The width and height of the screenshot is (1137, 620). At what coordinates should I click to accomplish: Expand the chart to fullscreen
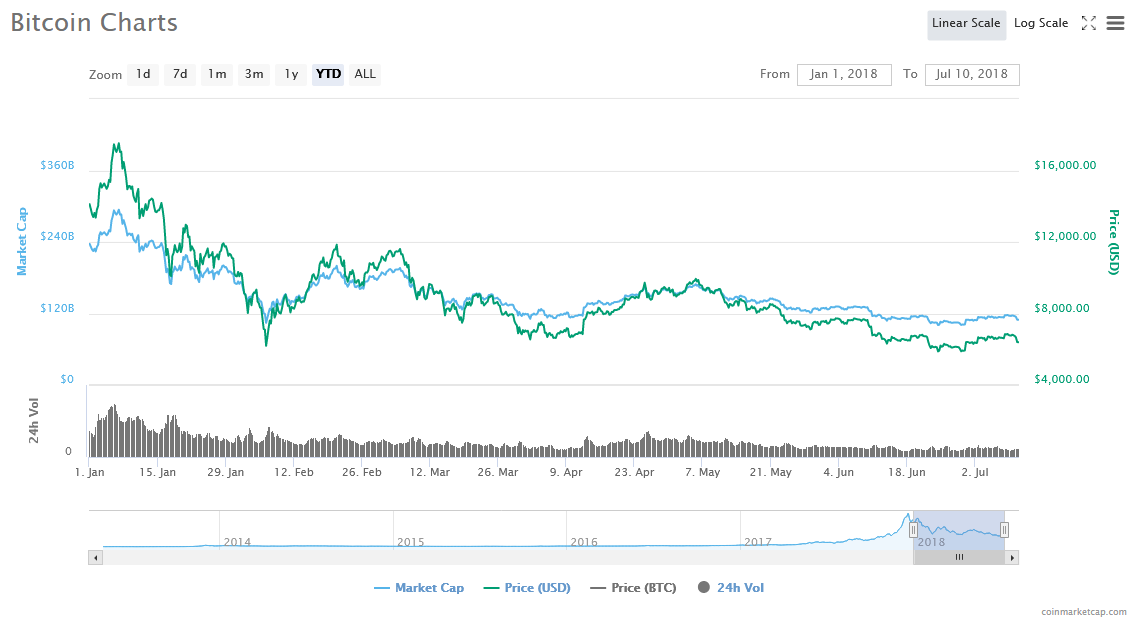[1089, 22]
